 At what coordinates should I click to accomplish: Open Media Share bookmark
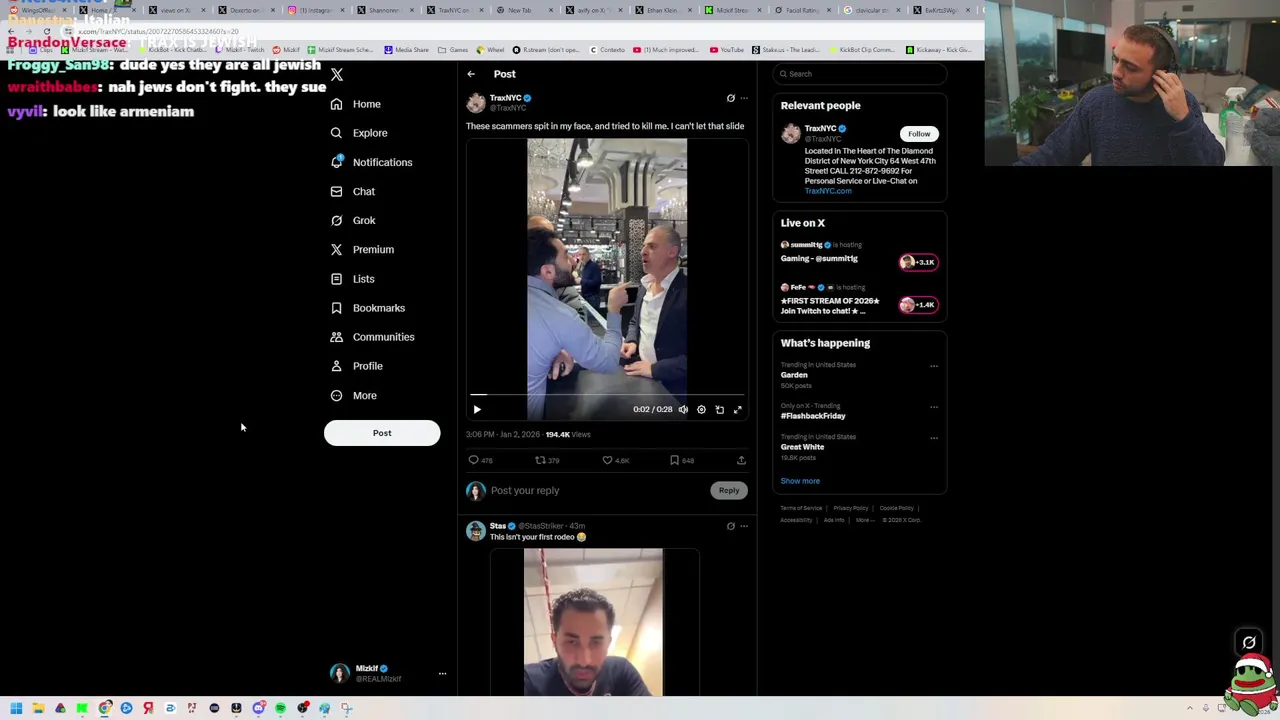click(405, 50)
